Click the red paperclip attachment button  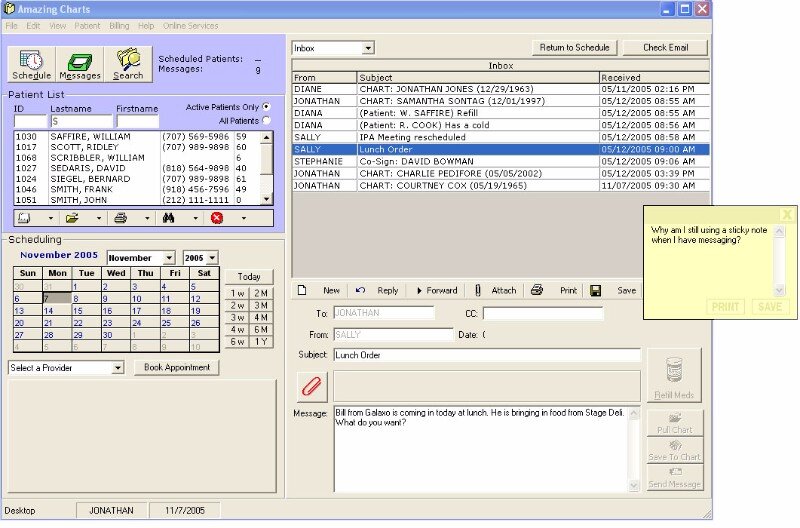point(312,387)
